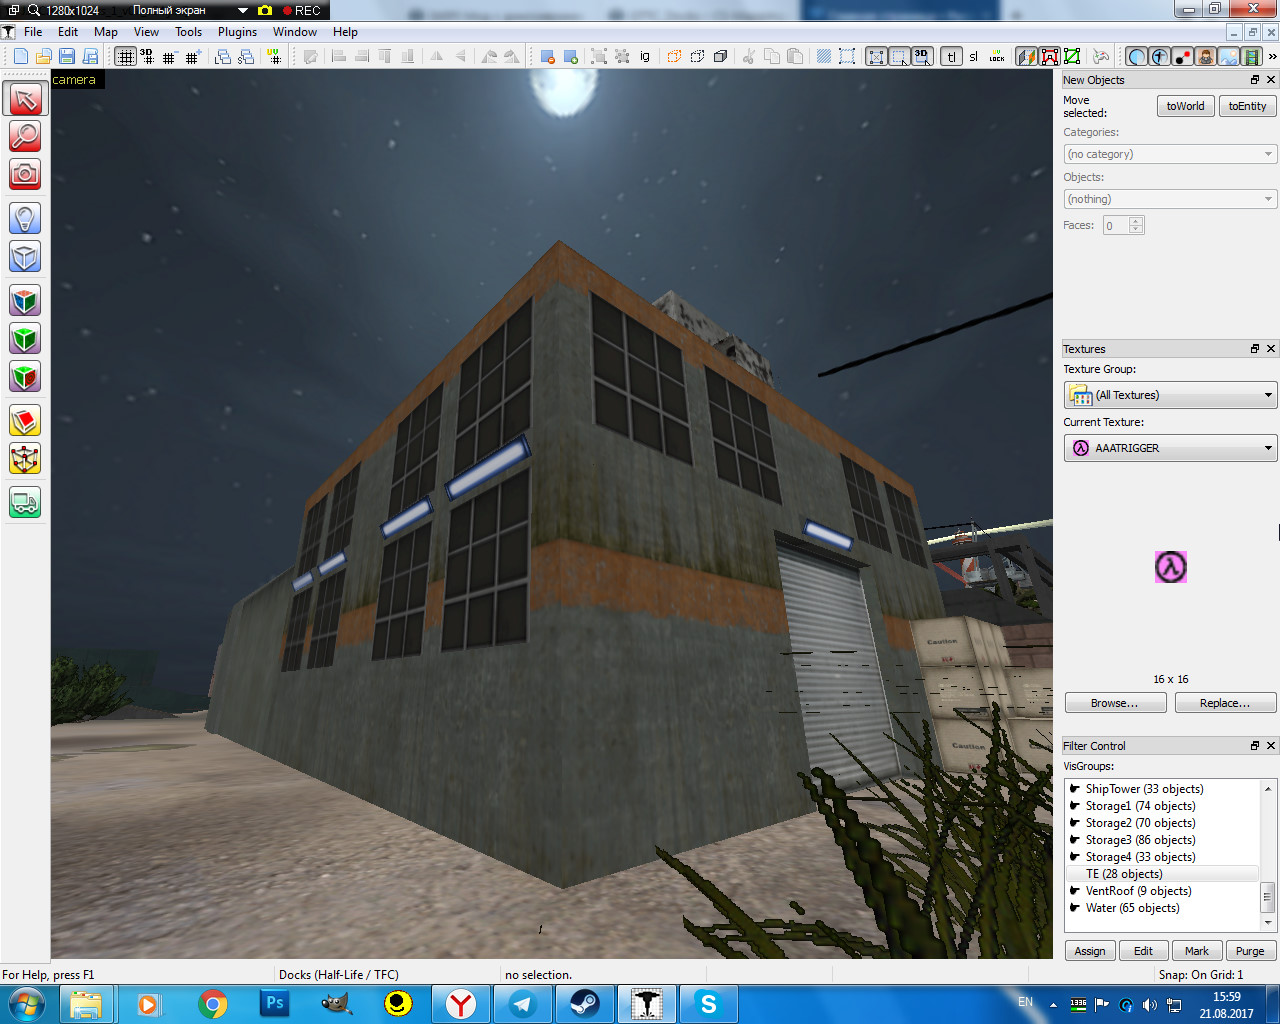This screenshot has width=1280, height=1024.
Task: Click the Purge visgroup button
Action: pos(1250,951)
